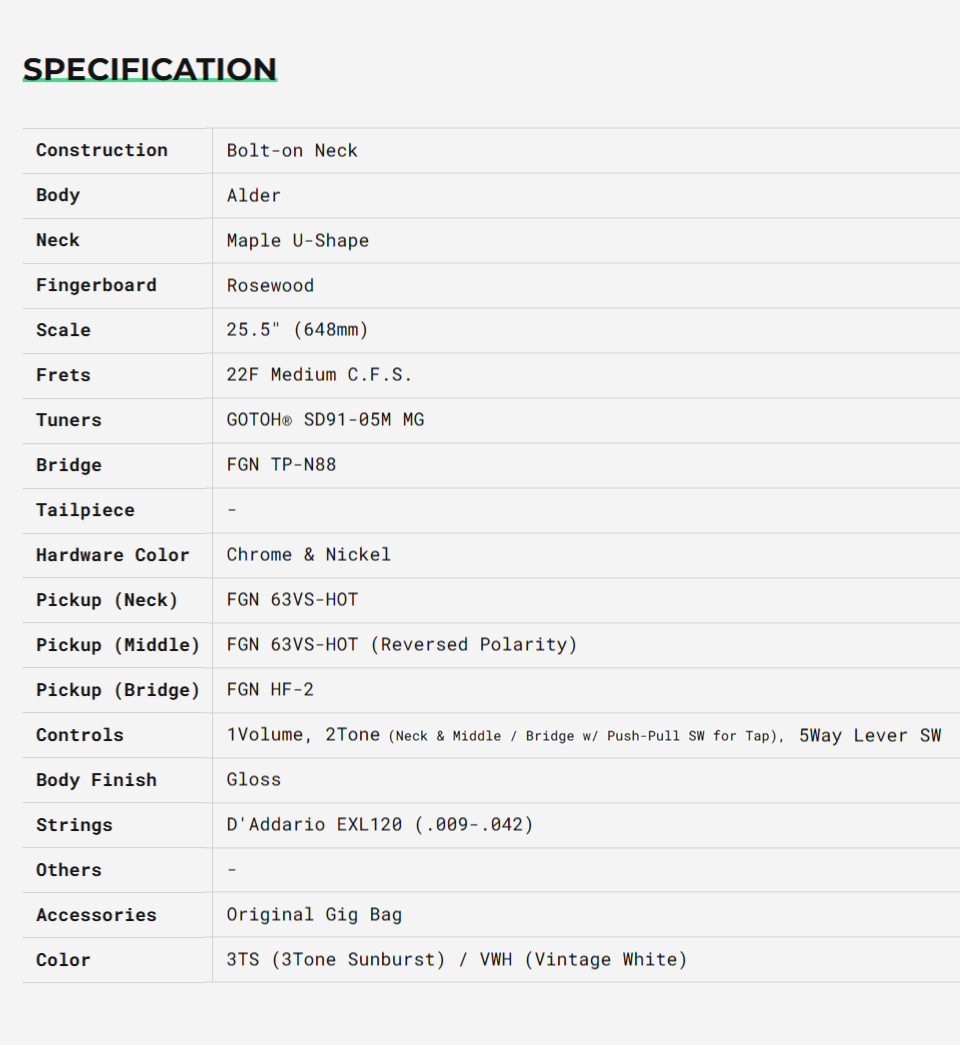The image size is (960, 1045).
Task: Click the FGN TP-N88 bridge value
Action: pos(282,465)
